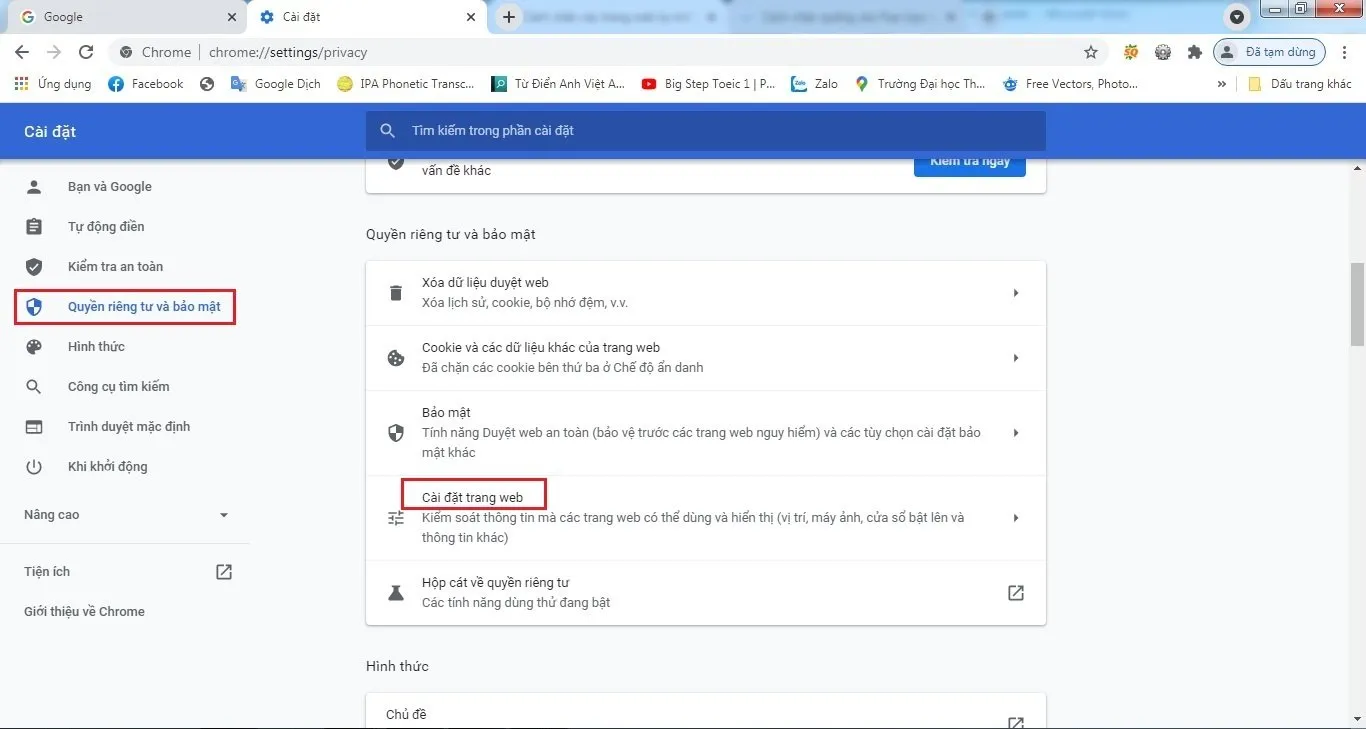1366x729 pixels.
Task: Click the sliders icon for Cài đặt trang web
Action: pos(396,518)
